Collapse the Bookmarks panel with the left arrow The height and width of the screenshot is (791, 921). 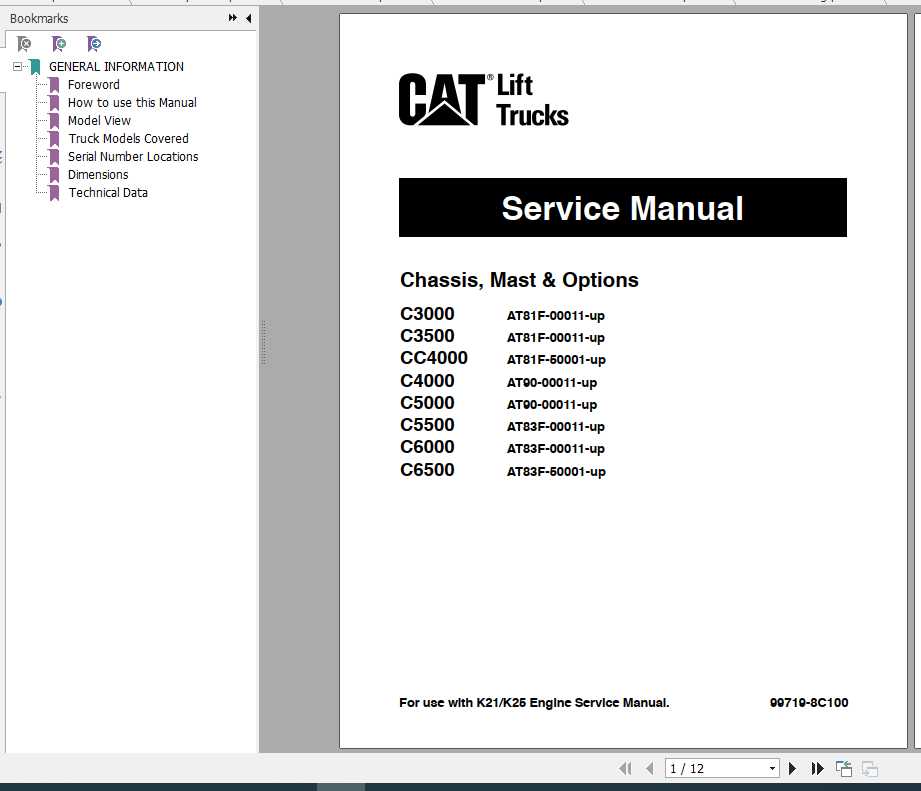(x=248, y=18)
